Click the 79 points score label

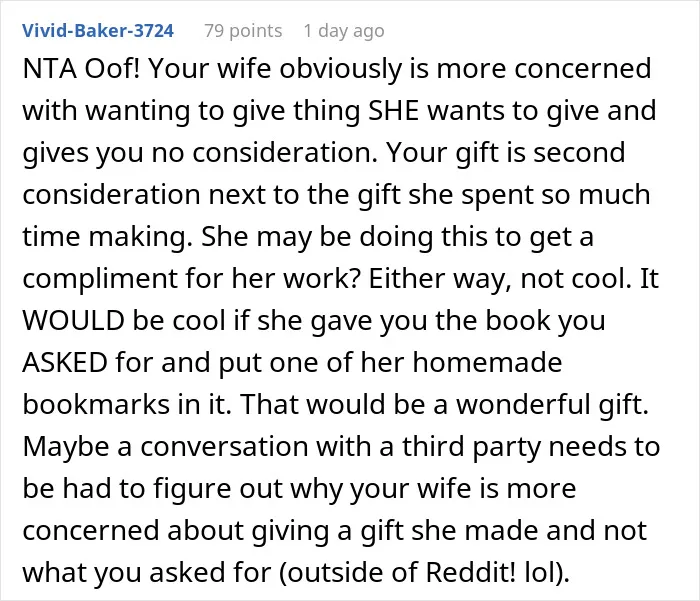pyautogui.click(x=243, y=31)
